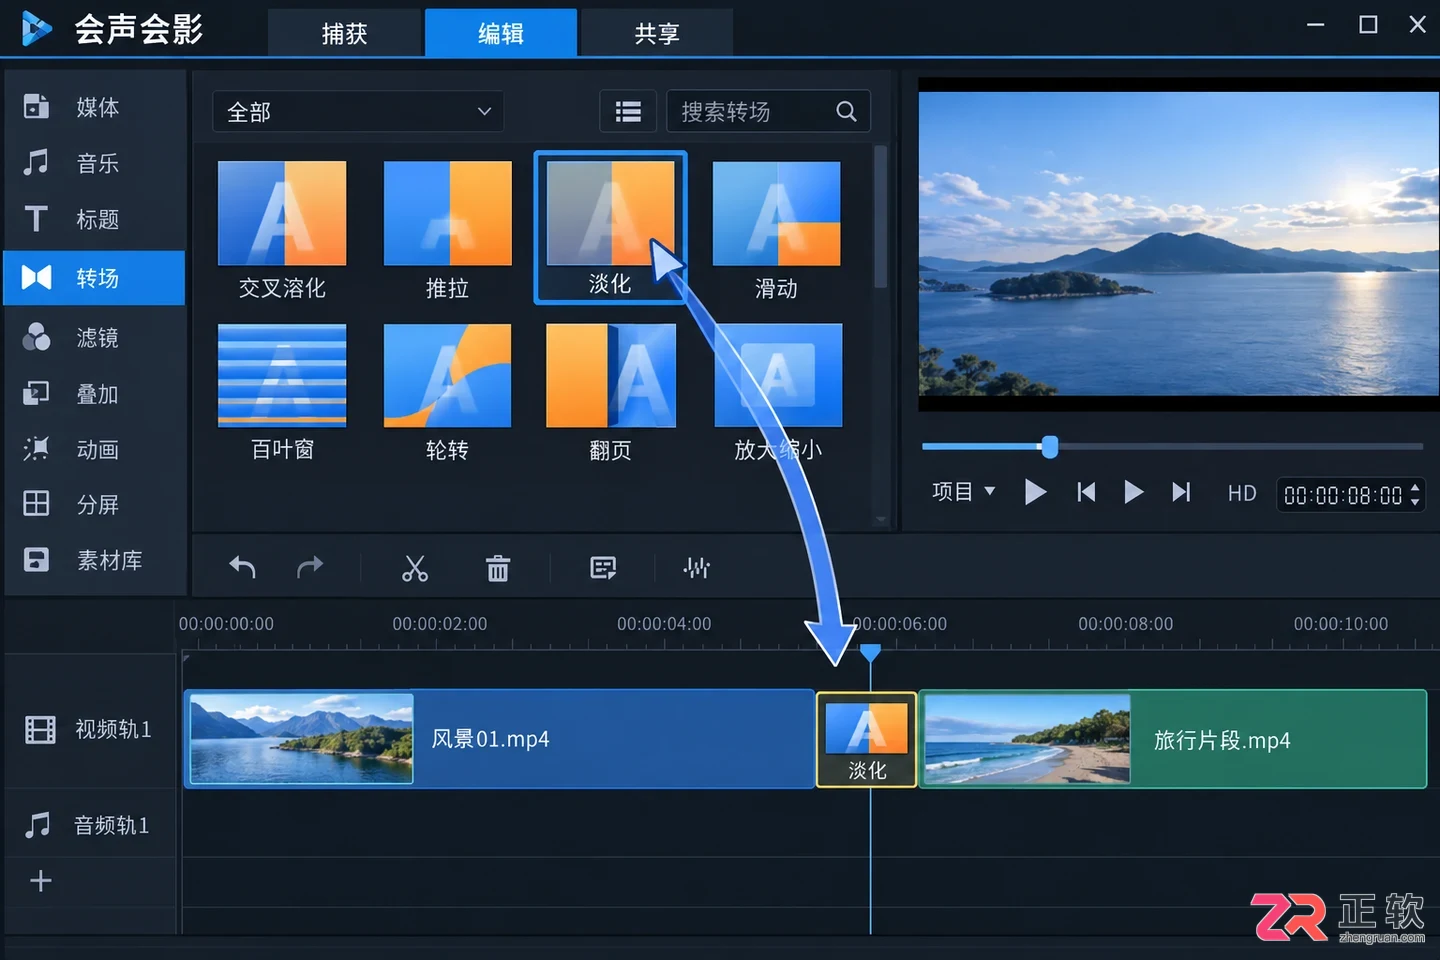This screenshot has width=1440, height=960.
Task: Select the 推拉 transition thumbnail
Action: [447, 213]
